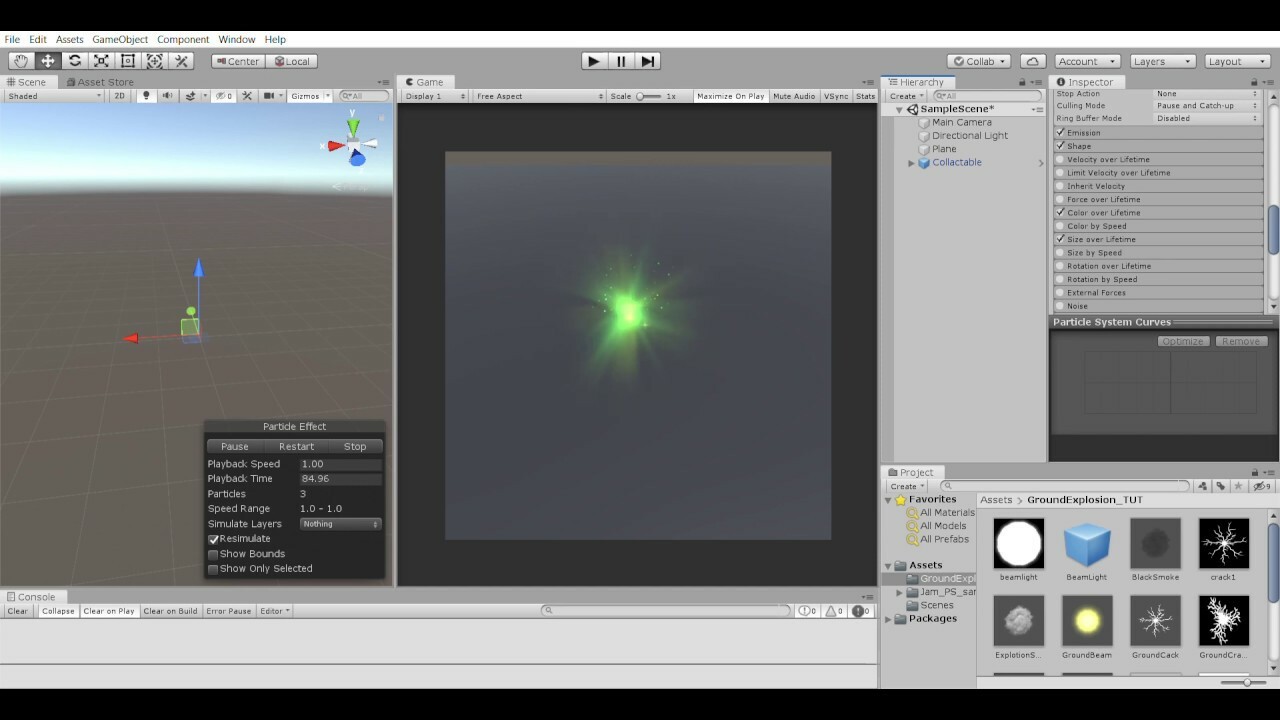Select the Rotate tool
Image resolution: width=1280 pixels, height=720 pixels.
[74, 60]
